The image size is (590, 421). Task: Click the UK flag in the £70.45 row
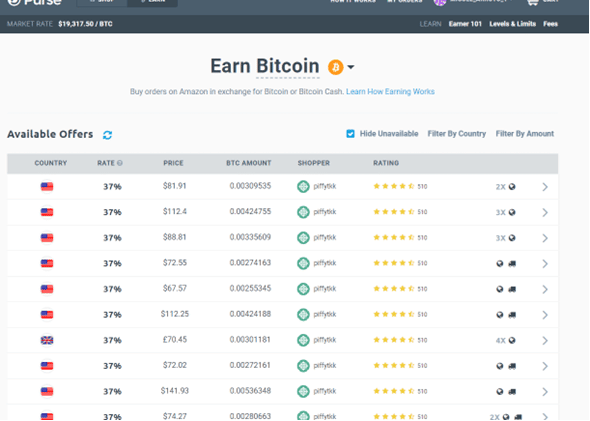tap(47, 340)
